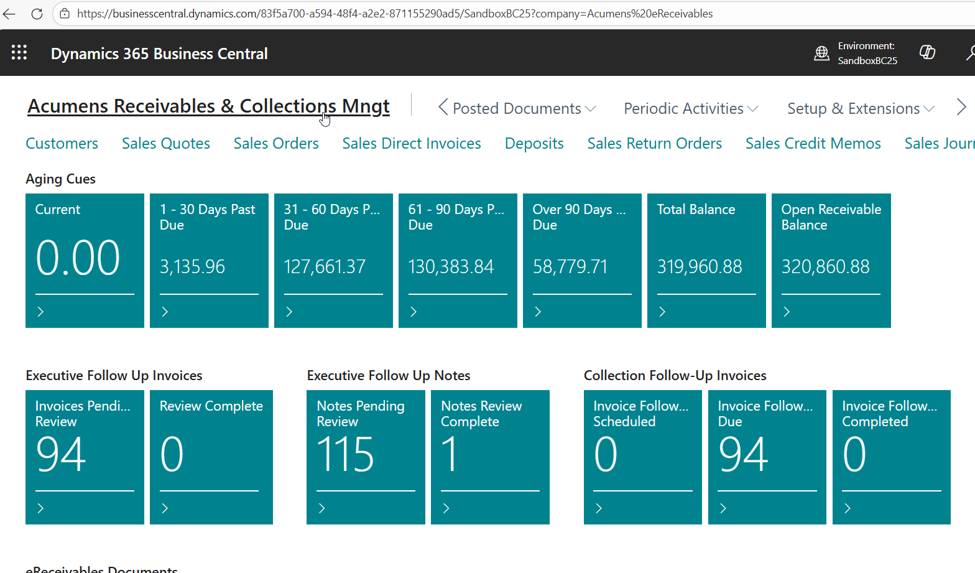
Task: Reload the page with refresh icon
Action: pos(37,14)
